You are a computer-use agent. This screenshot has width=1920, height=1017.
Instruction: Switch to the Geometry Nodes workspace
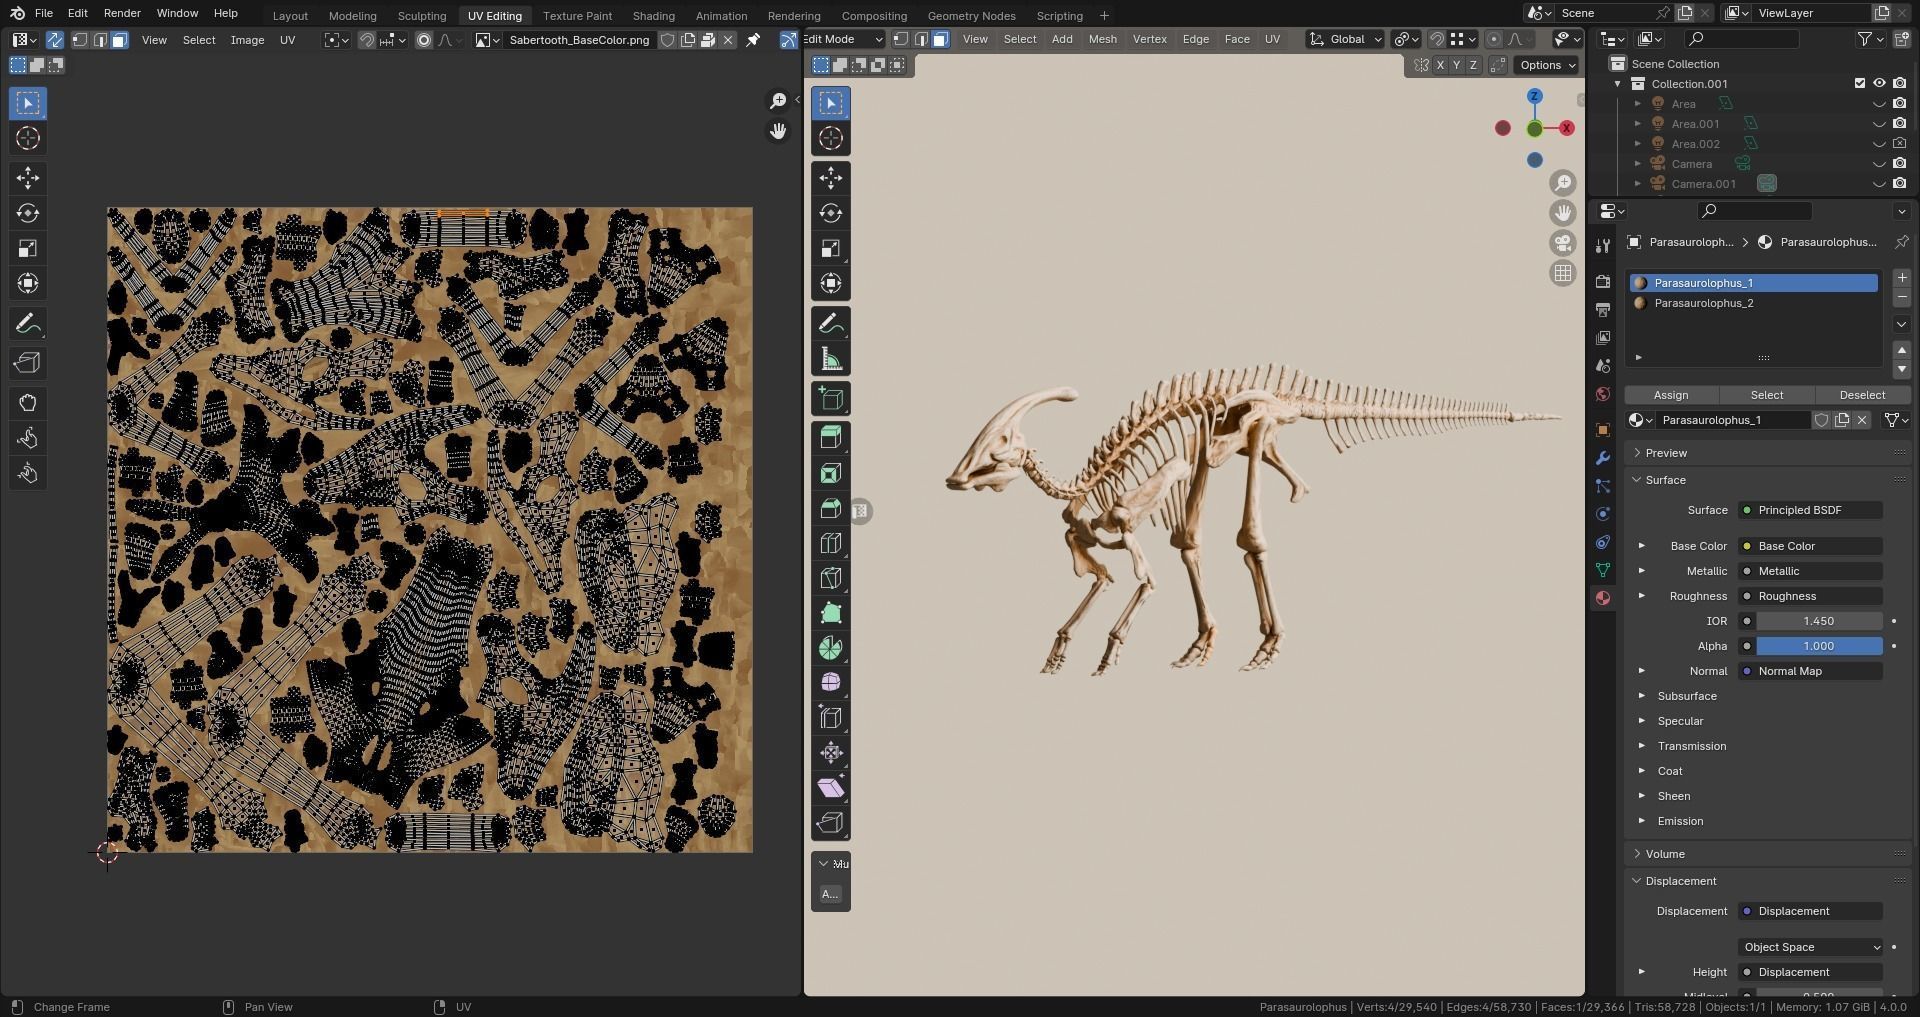(971, 15)
